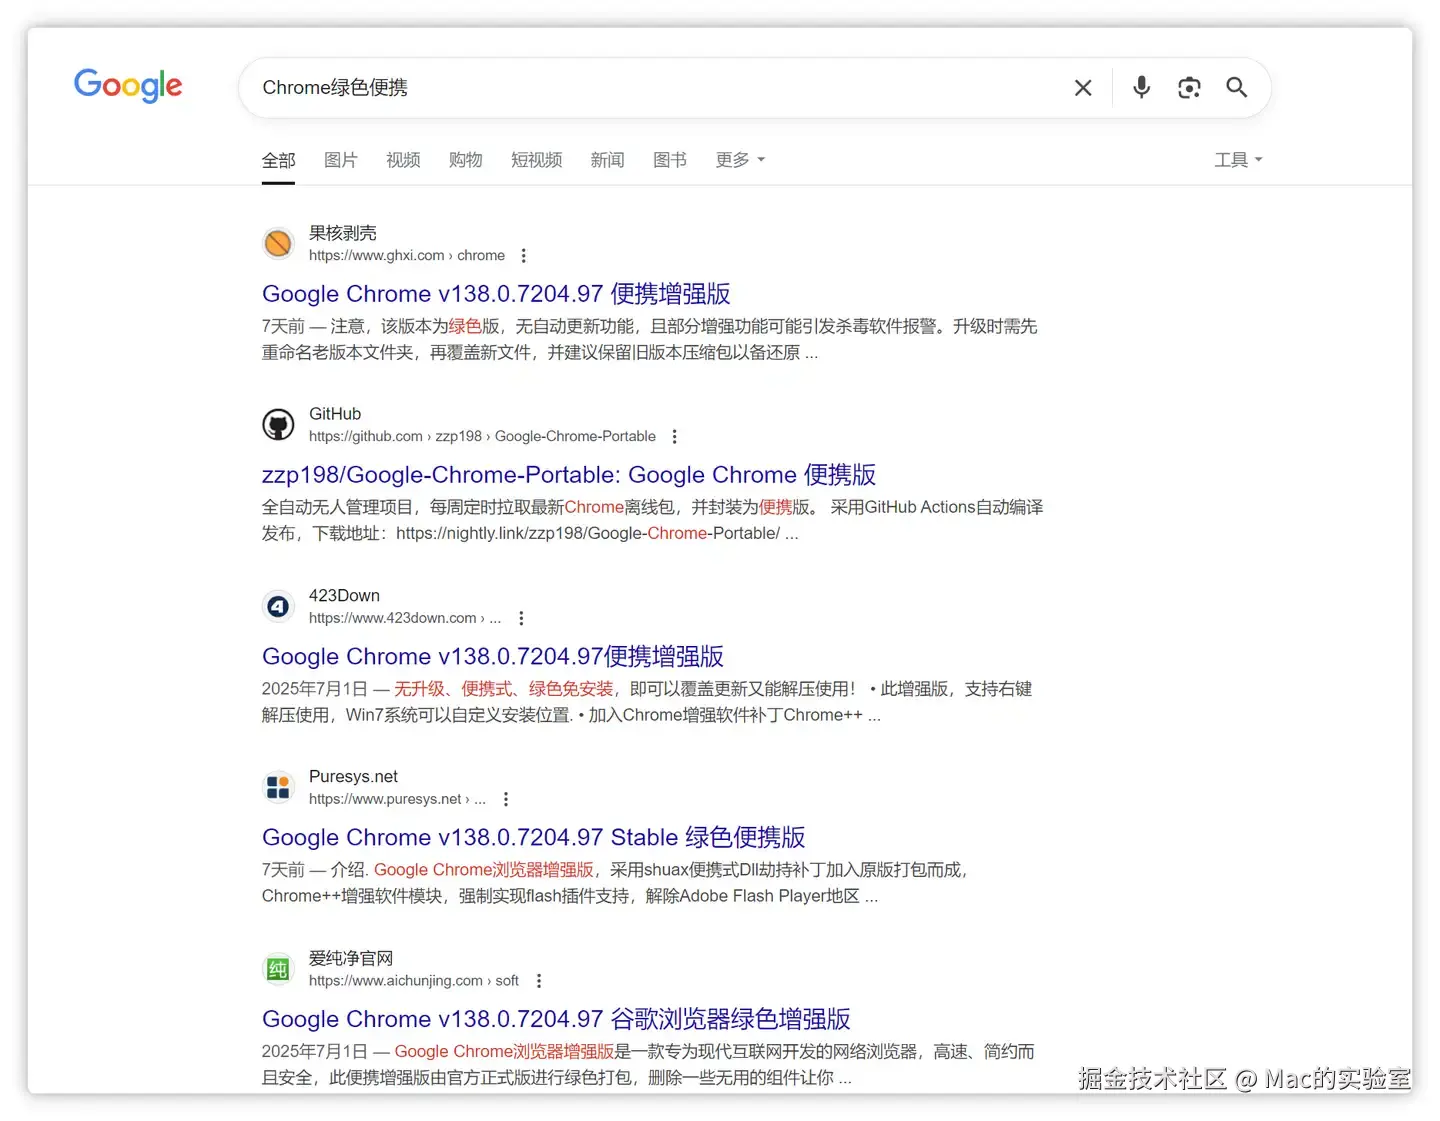This screenshot has width=1440, height=1121.
Task: Expand the 更多 dropdown
Action: tap(740, 160)
